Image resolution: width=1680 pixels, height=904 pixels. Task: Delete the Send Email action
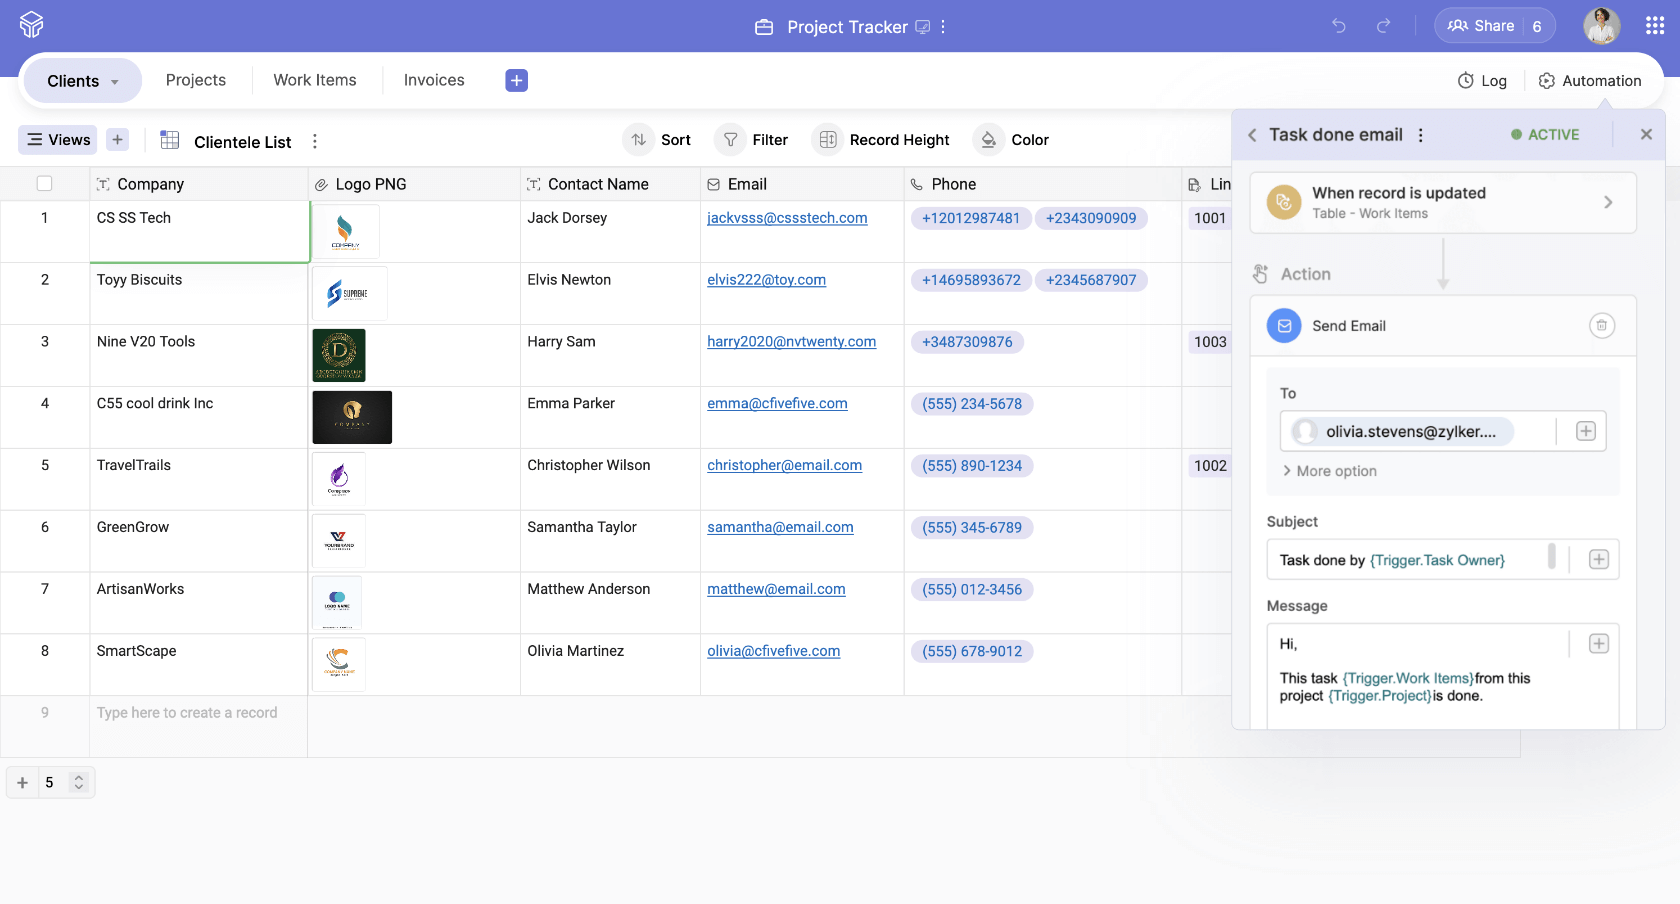(x=1601, y=326)
